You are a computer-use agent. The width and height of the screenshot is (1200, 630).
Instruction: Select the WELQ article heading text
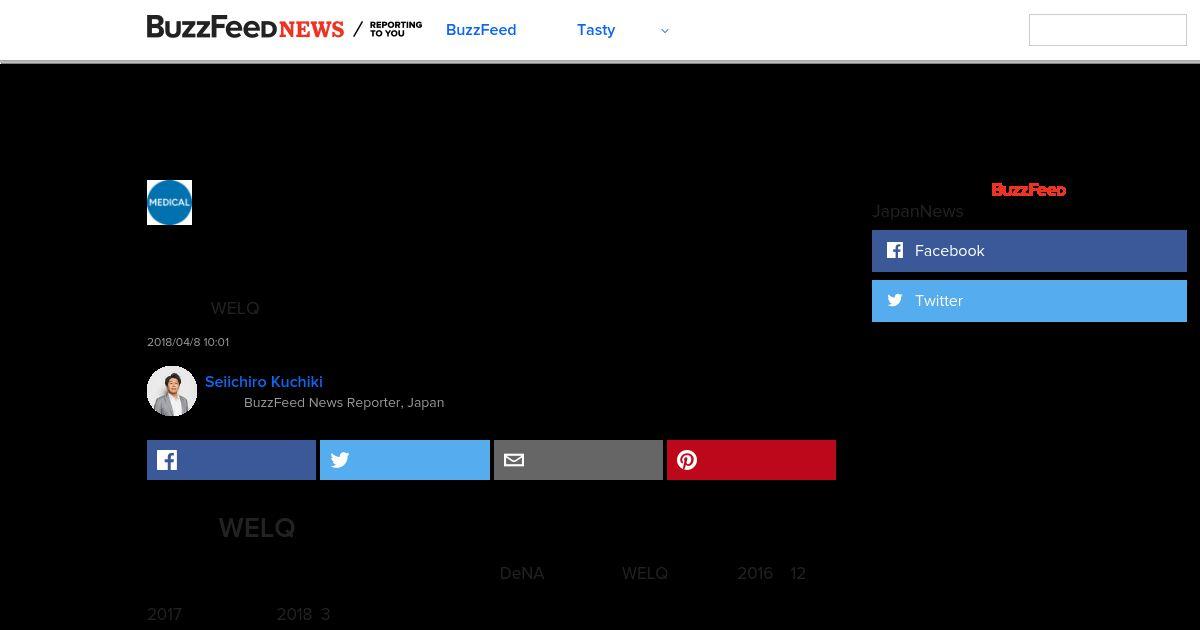[x=257, y=528]
